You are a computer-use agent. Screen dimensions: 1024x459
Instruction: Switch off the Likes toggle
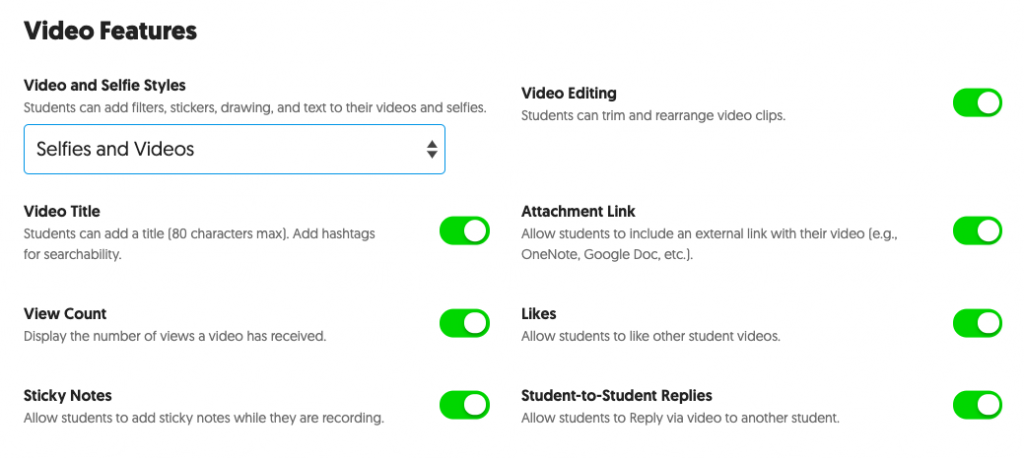click(976, 323)
